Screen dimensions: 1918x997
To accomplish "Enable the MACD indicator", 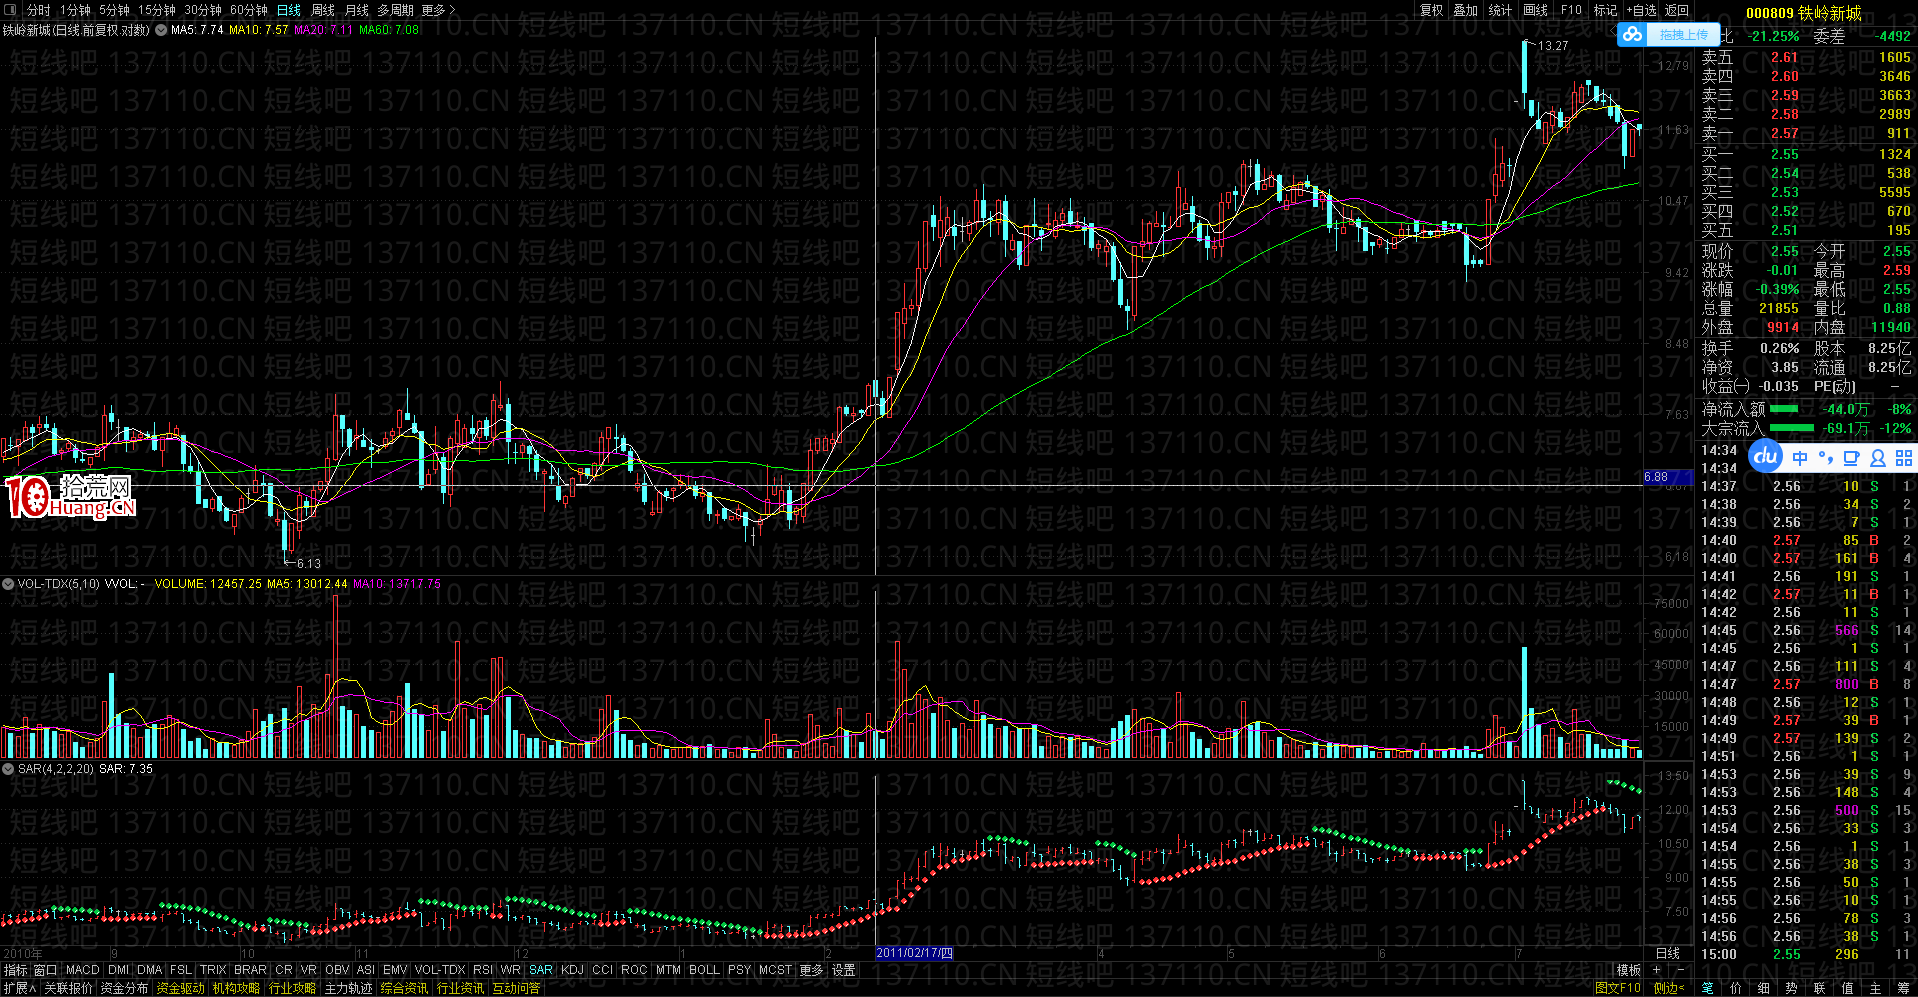I will coord(83,970).
